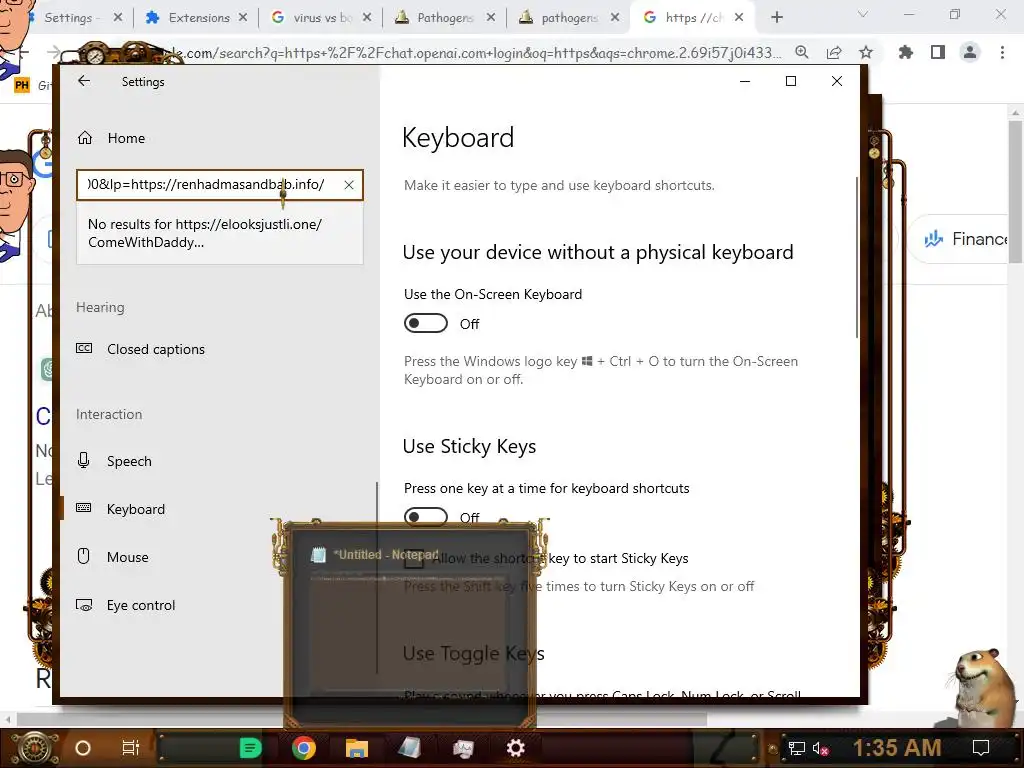This screenshot has height=768, width=1024.
Task: Open the Chrome profile avatar menu
Action: pyautogui.click(x=970, y=52)
